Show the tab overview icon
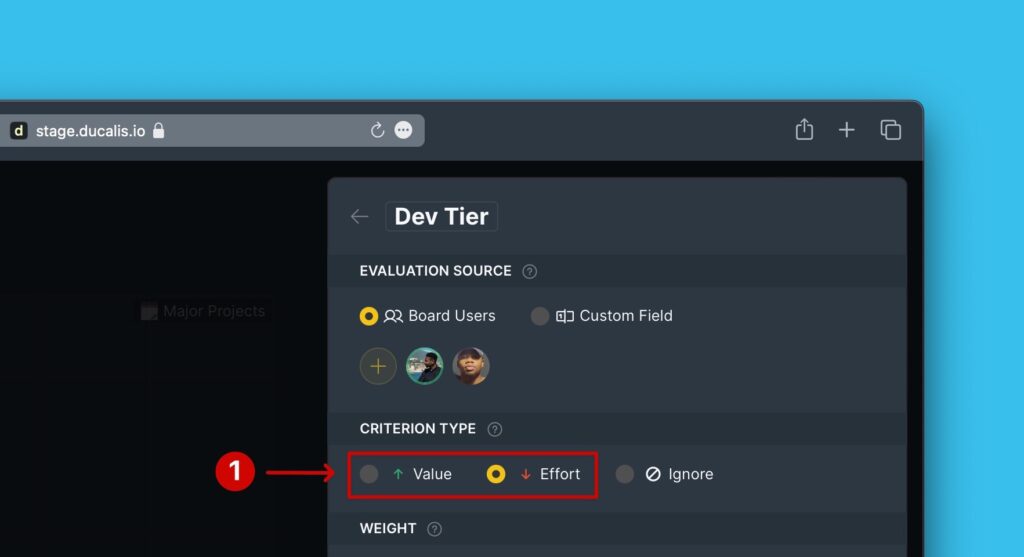This screenshot has height=557, width=1024. click(x=890, y=130)
